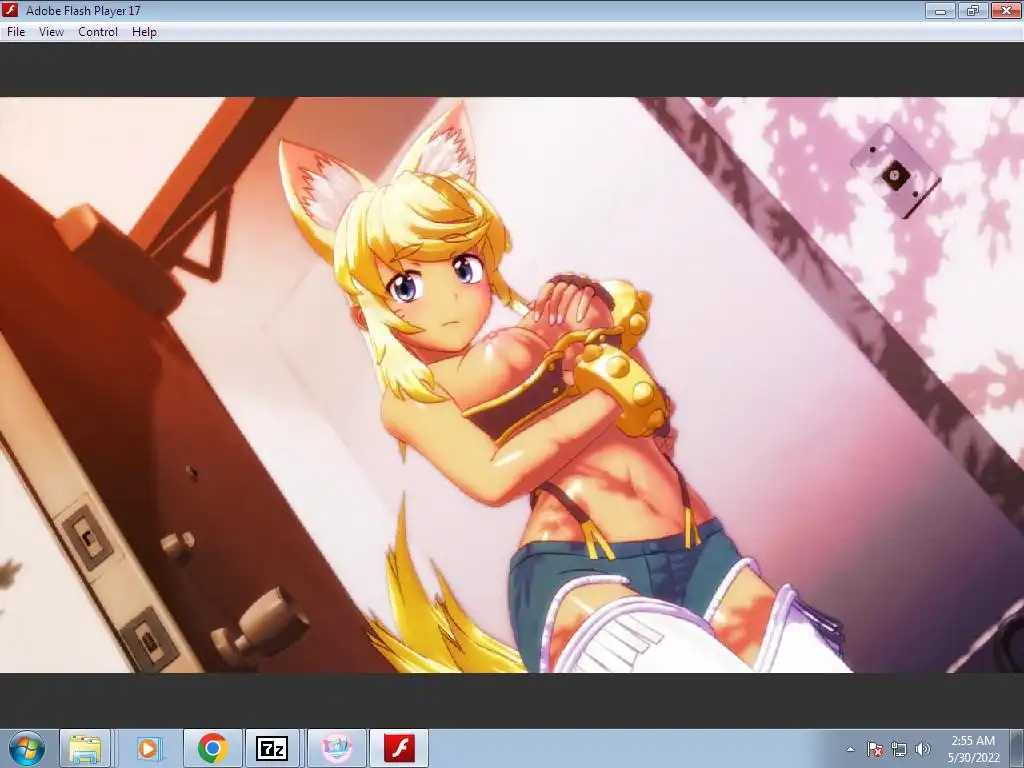Open 7-Zip from the taskbar
The height and width of the screenshot is (768, 1024).
[272, 748]
